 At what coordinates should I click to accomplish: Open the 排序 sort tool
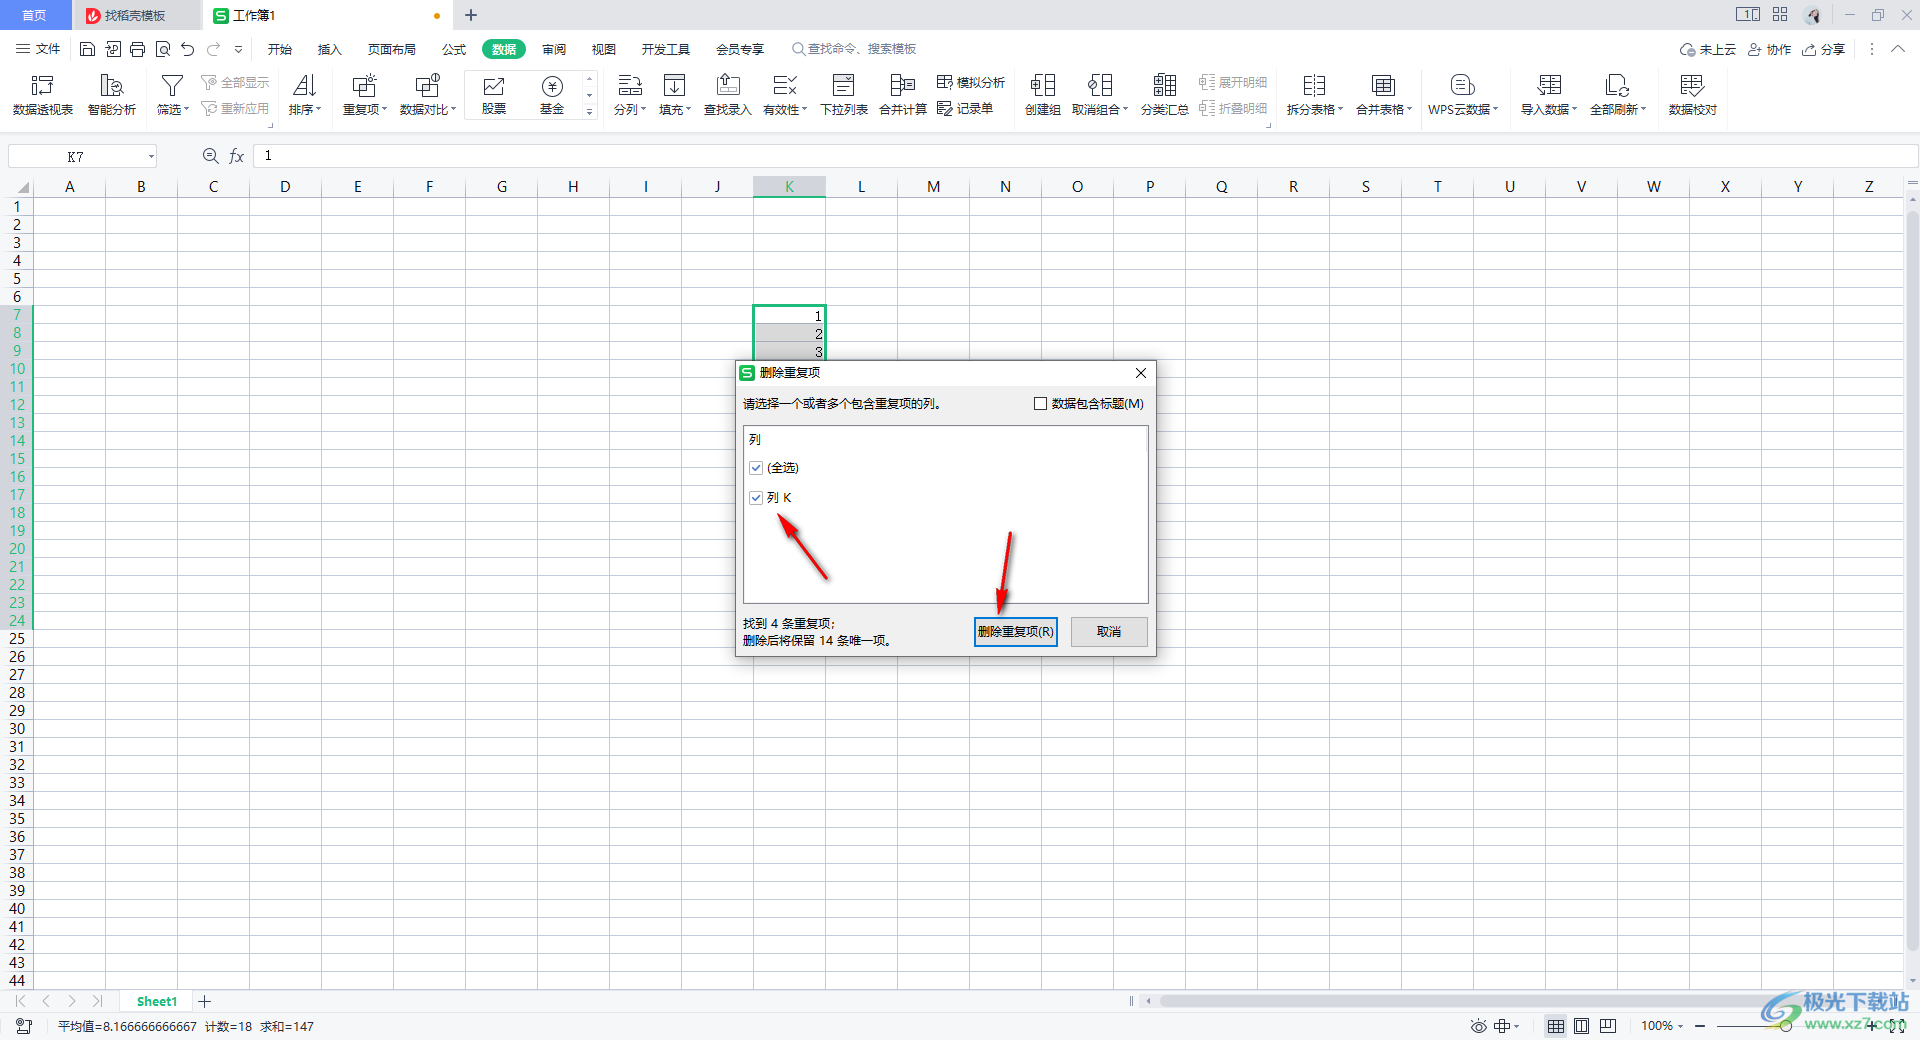305,95
